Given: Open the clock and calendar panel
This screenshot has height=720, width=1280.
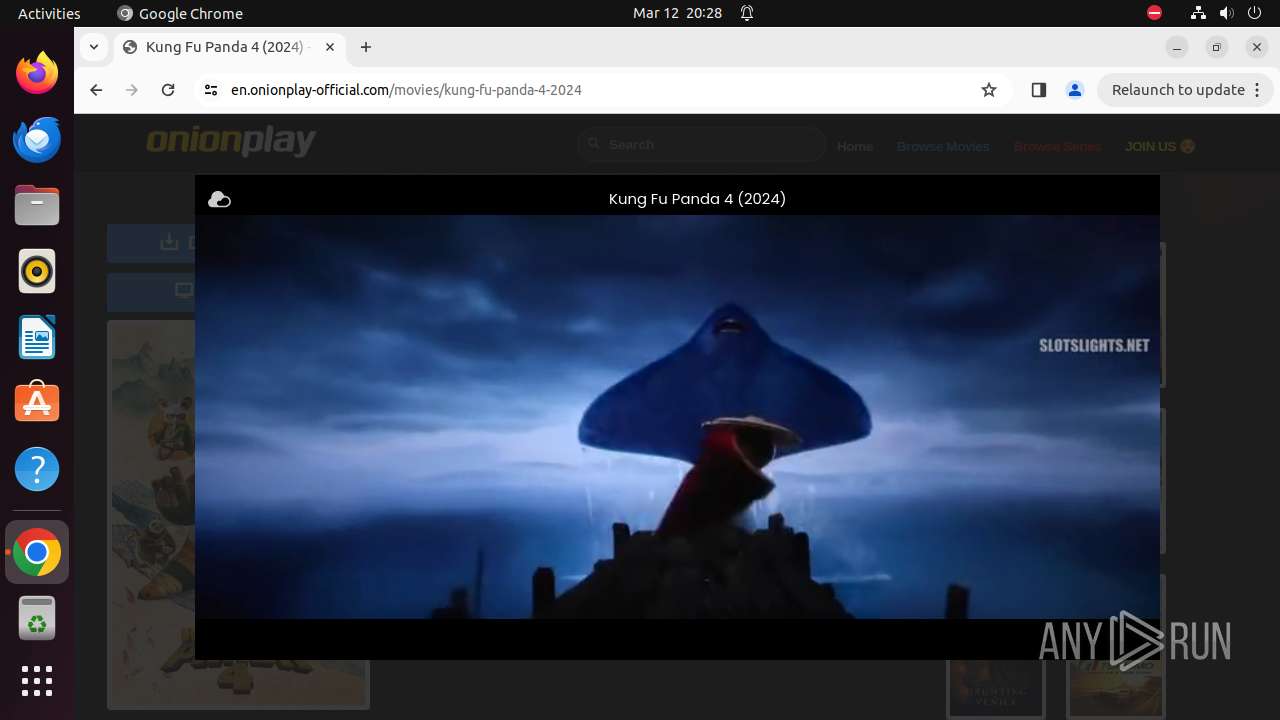Looking at the screenshot, I should [677, 13].
